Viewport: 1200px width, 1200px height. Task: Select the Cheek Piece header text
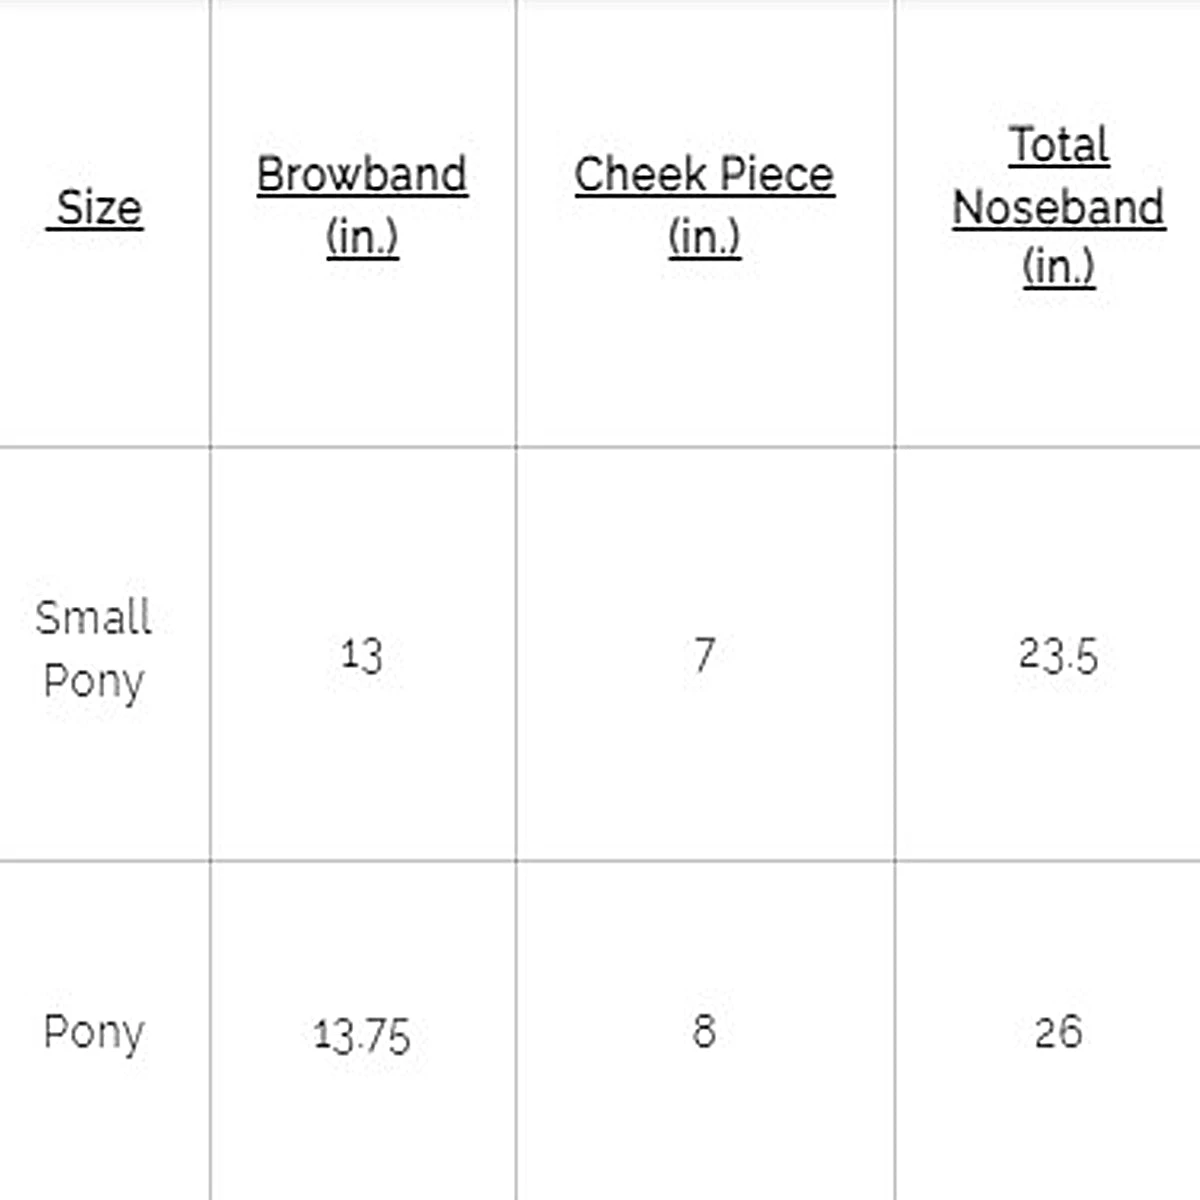[704, 175]
